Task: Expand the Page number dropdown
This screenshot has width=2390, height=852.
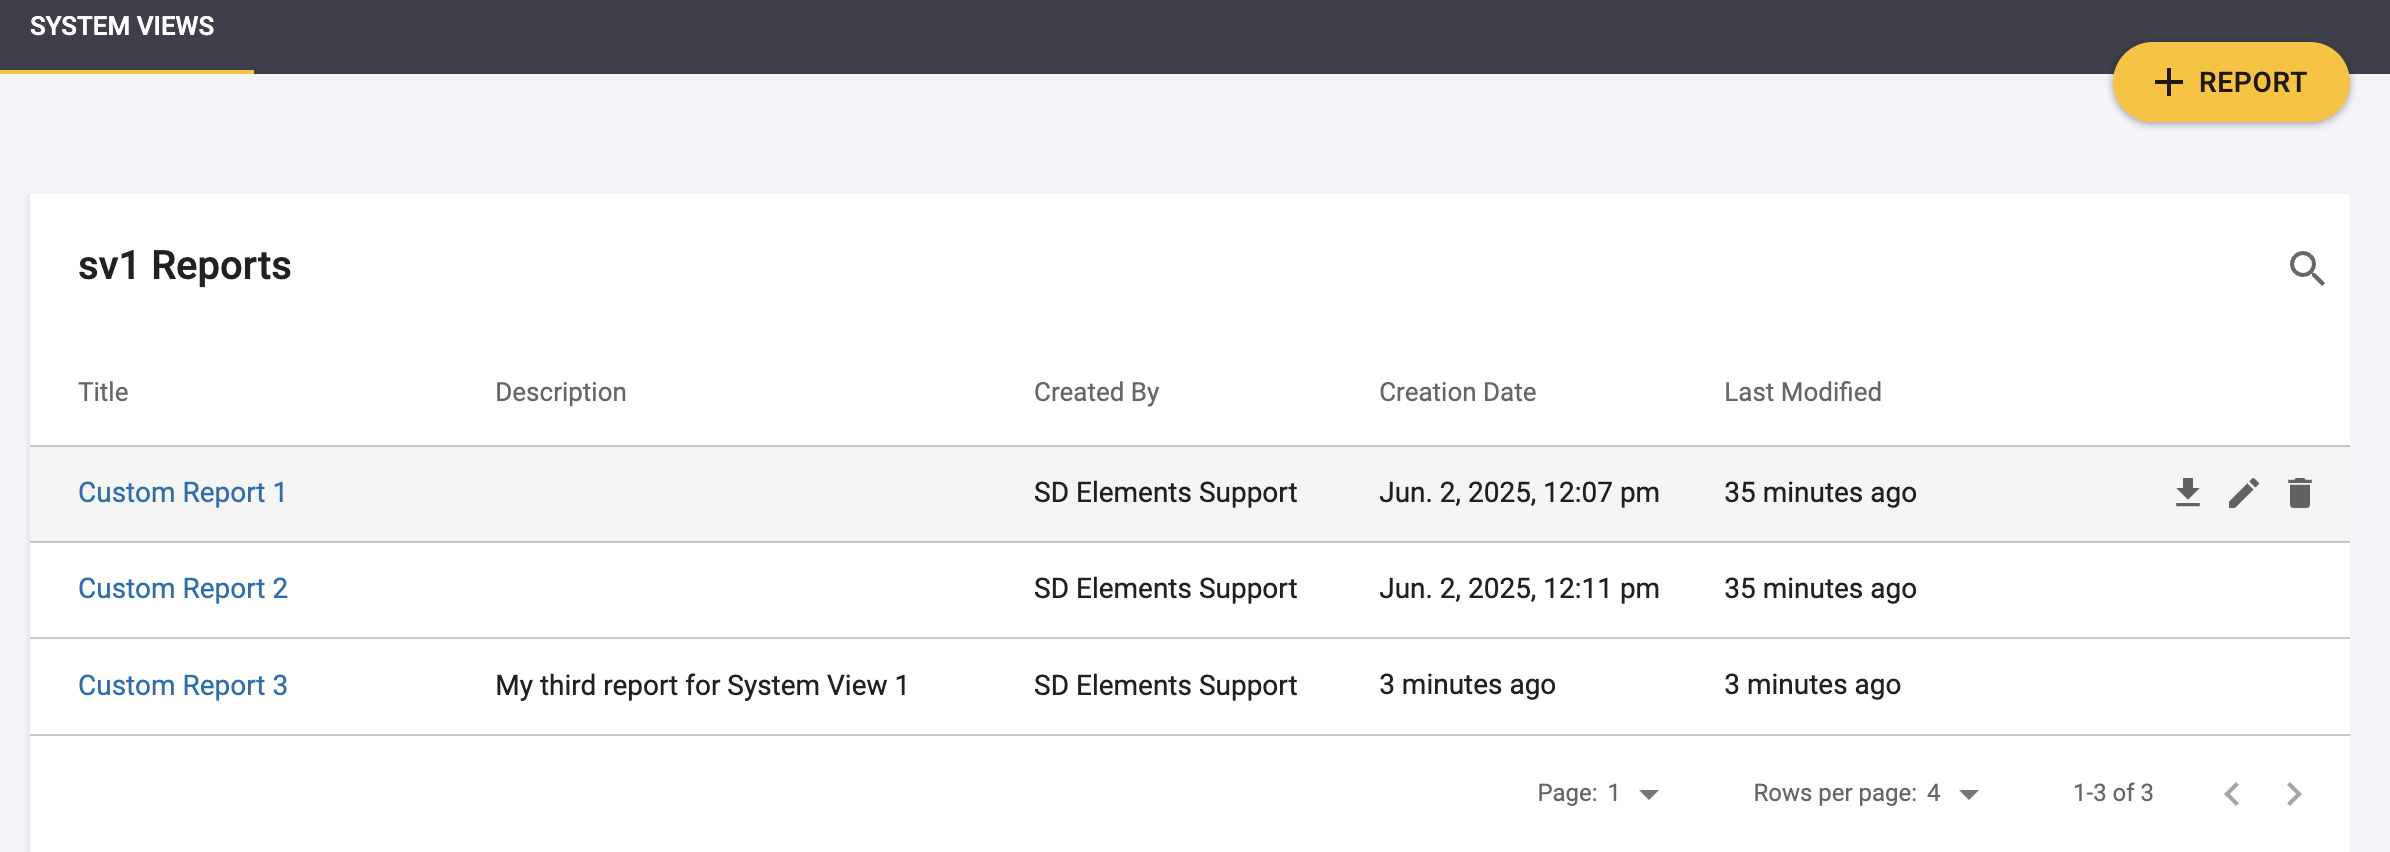Action: click(1648, 794)
